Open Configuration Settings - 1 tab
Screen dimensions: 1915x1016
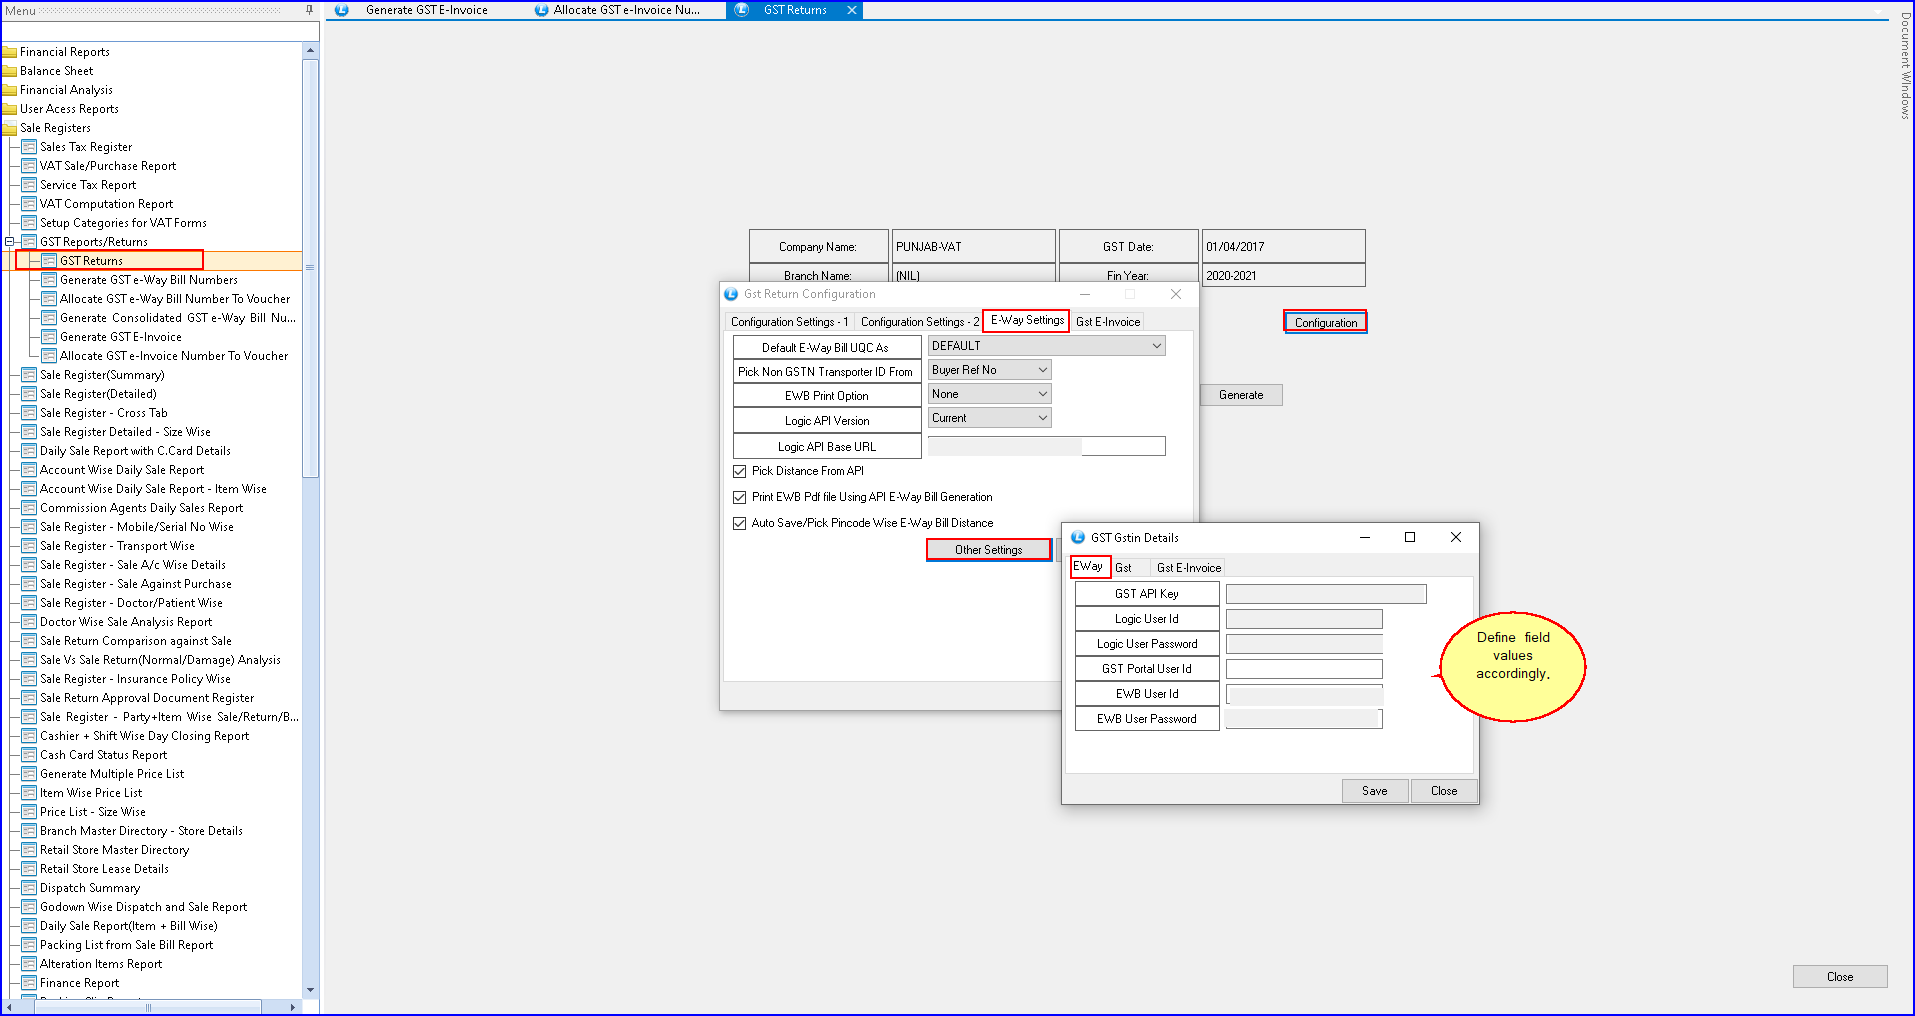(789, 322)
